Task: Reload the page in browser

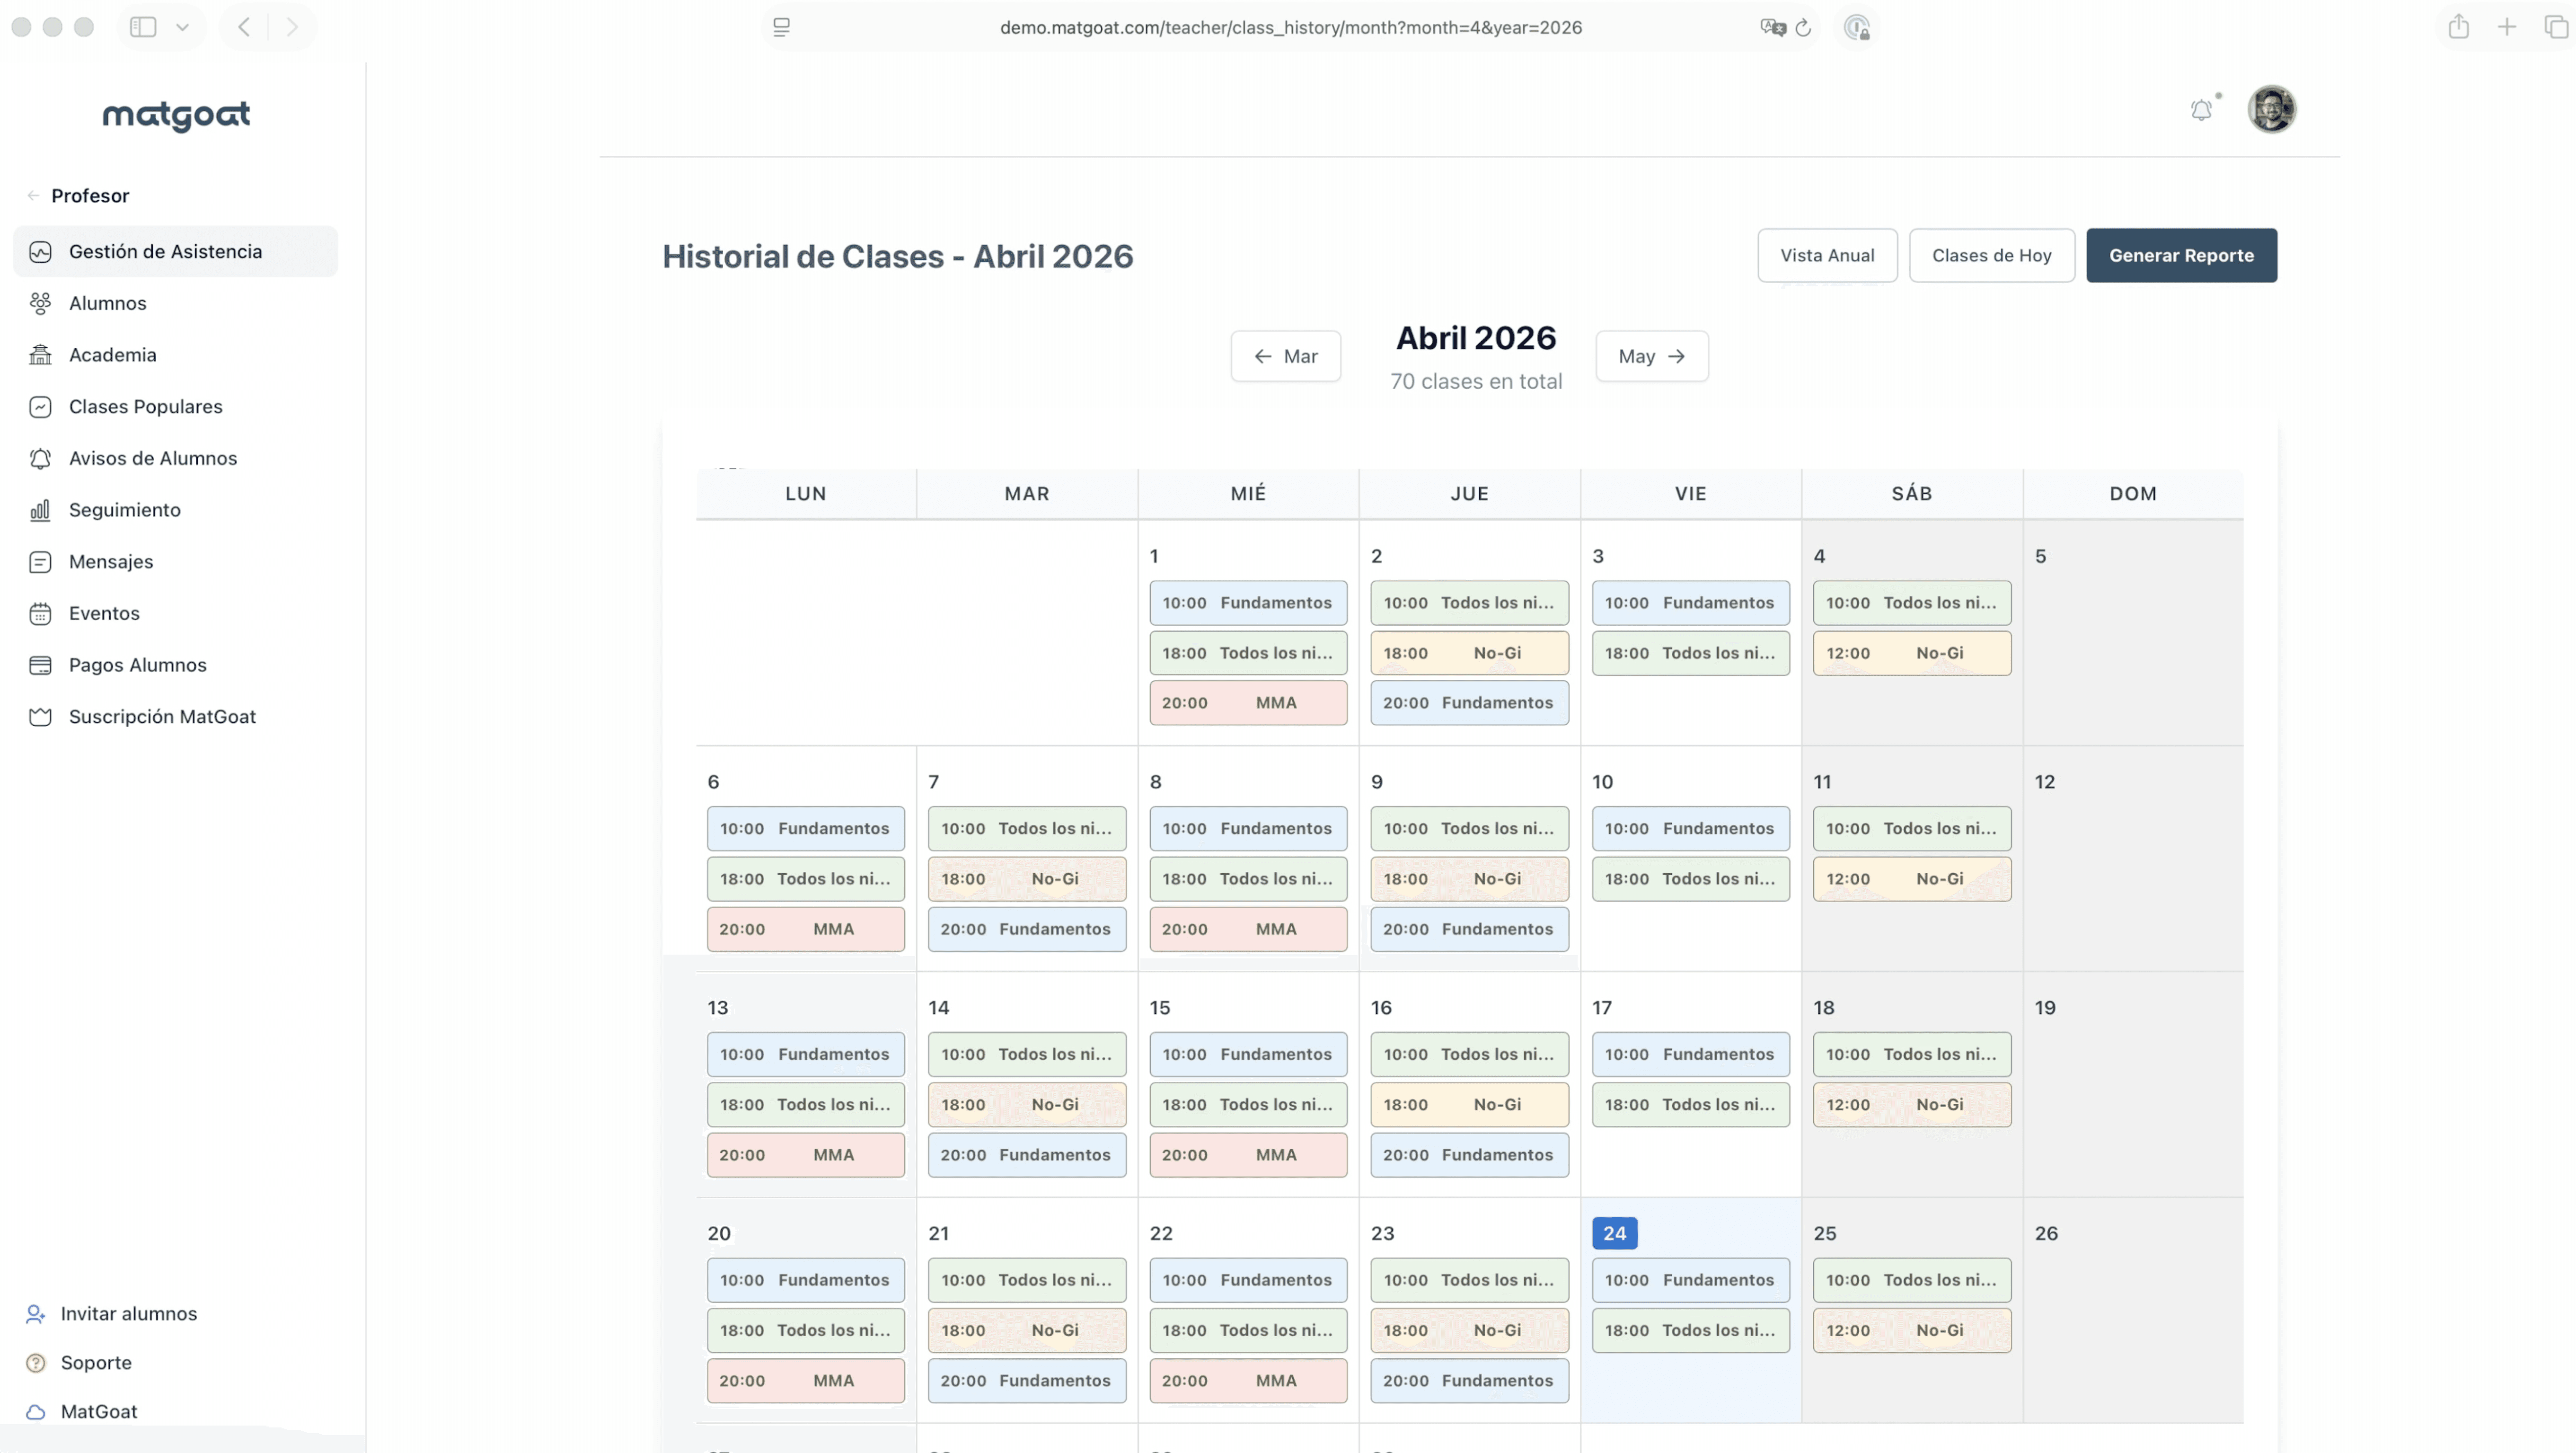Action: pyautogui.click(x=1803, y=28)
